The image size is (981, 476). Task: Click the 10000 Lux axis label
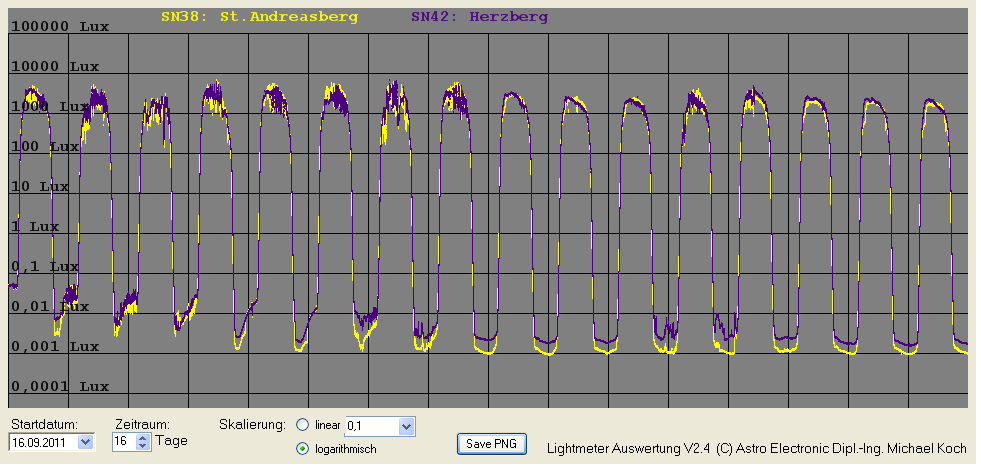(55, 66)
